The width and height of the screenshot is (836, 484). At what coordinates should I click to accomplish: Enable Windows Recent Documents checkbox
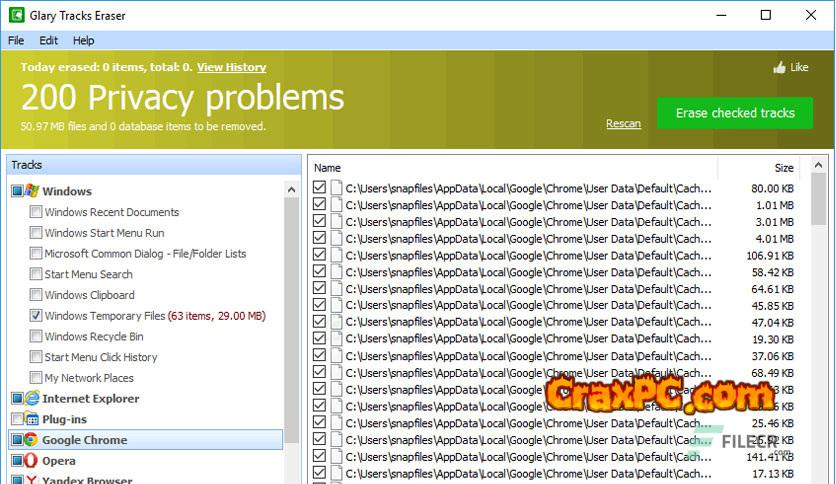click(36, 212)
